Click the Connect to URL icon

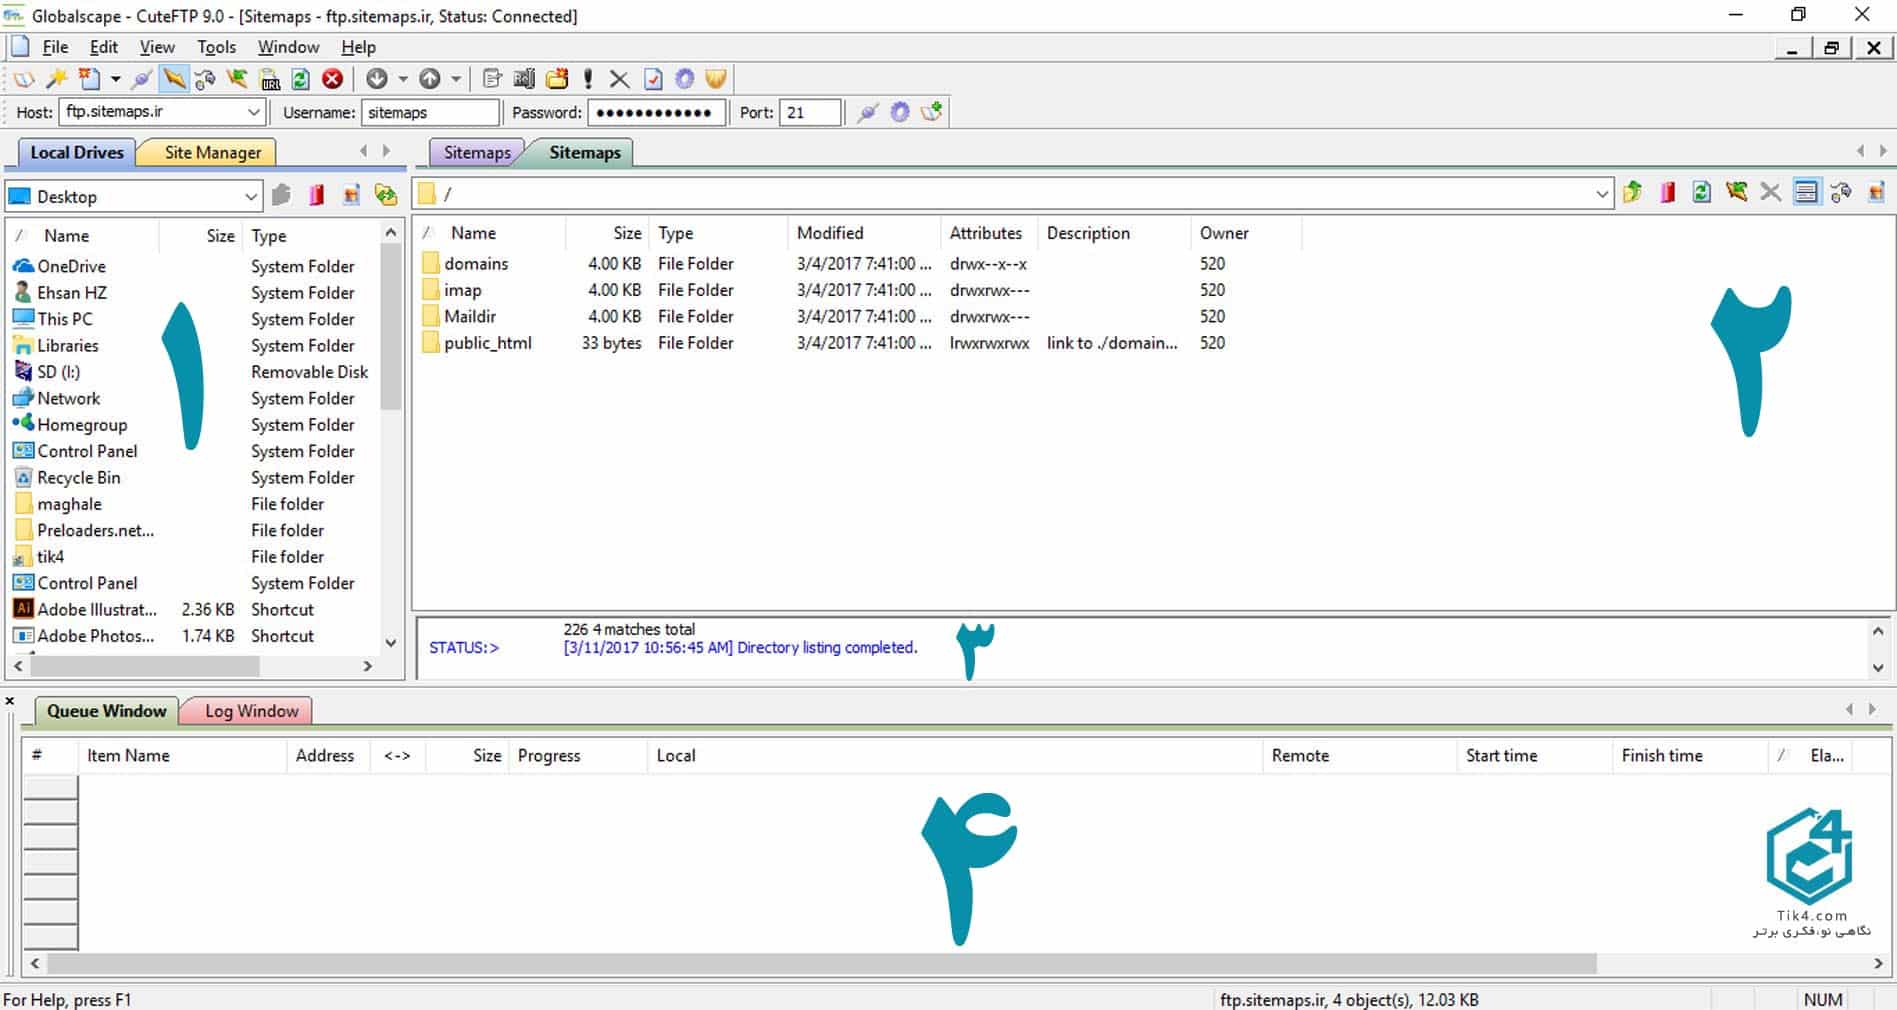[x=270, y=79]
